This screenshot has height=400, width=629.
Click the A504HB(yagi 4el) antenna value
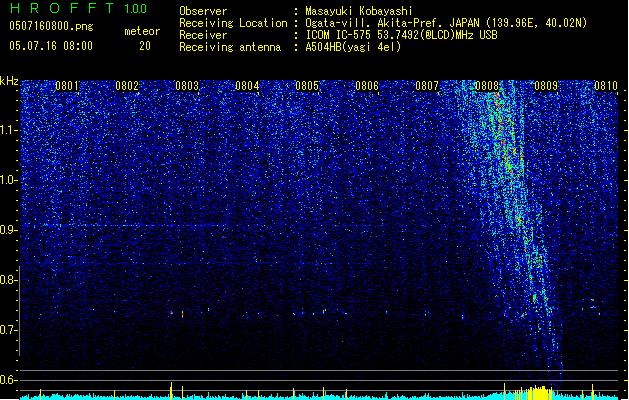click(x=353, y=47)
